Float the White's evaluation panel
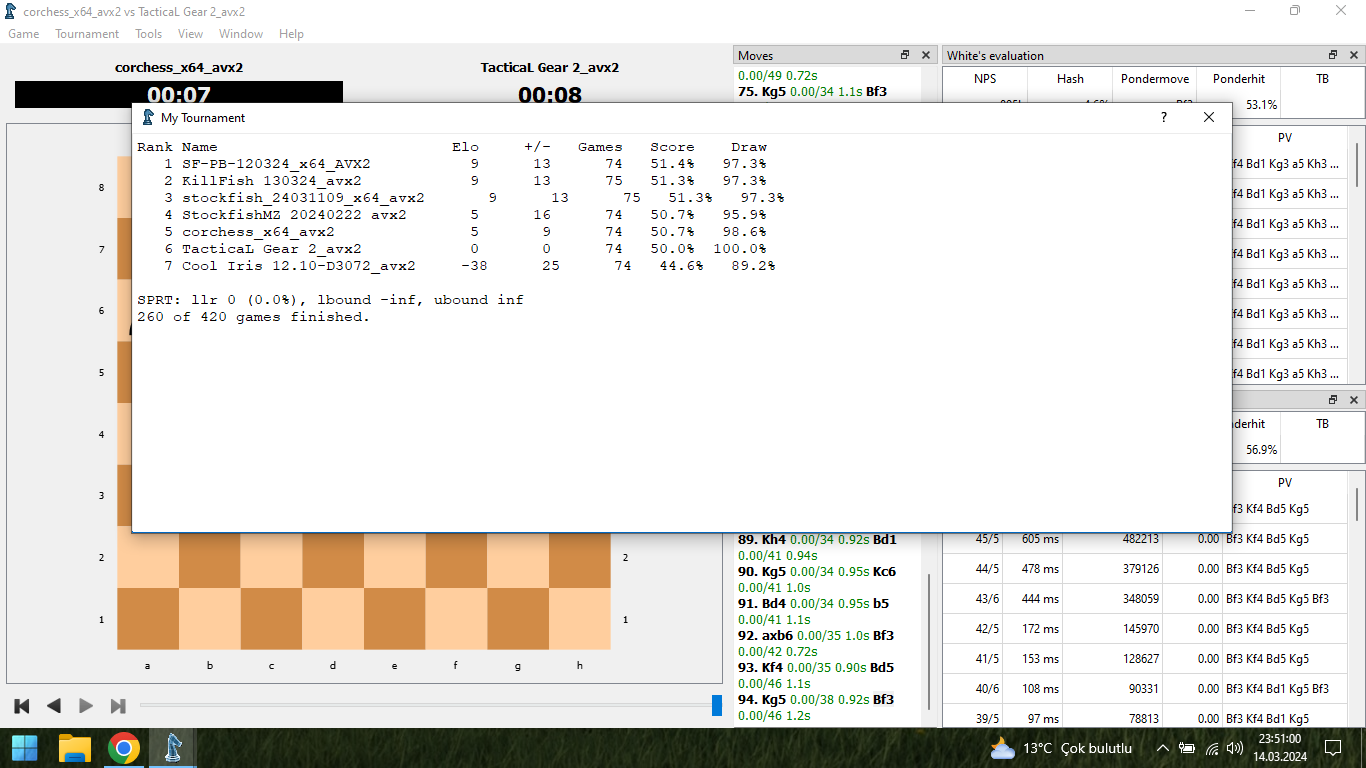Image resolution: width=1366 pixels, height=768 pixels. pyautogui.click(x=1333, y=55)
